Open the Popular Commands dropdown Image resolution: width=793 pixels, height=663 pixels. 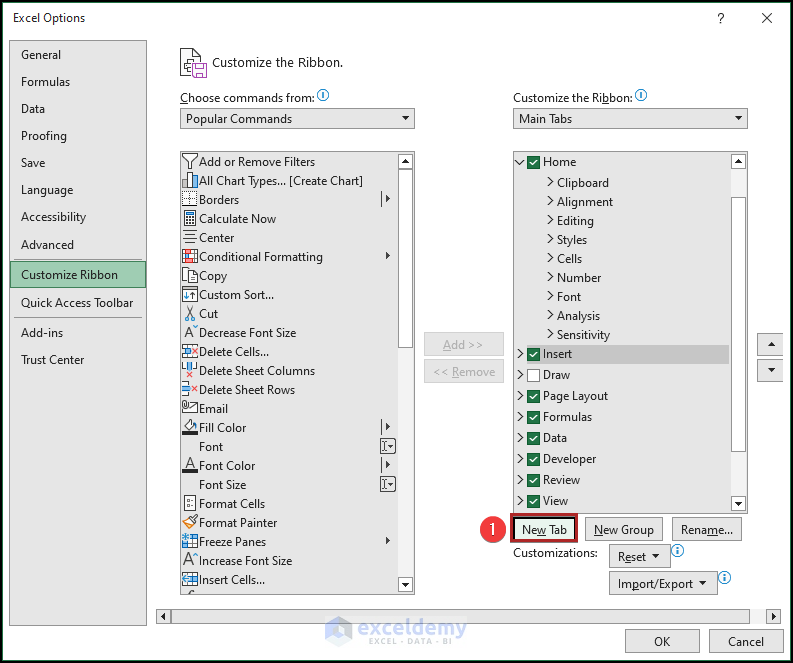click(297, 118)
